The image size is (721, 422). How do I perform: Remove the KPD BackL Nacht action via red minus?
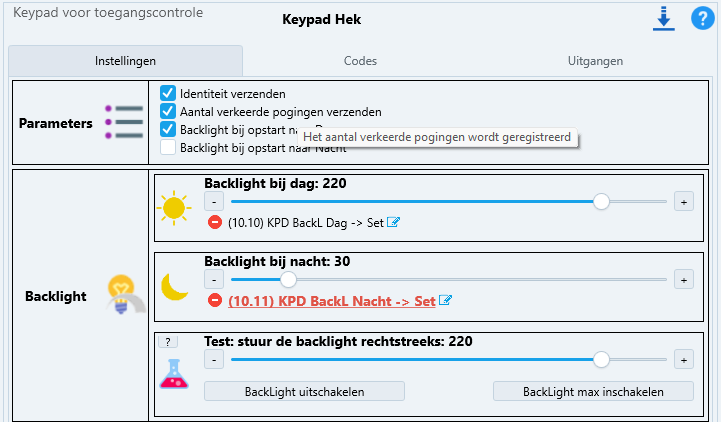tap(215, 301)
